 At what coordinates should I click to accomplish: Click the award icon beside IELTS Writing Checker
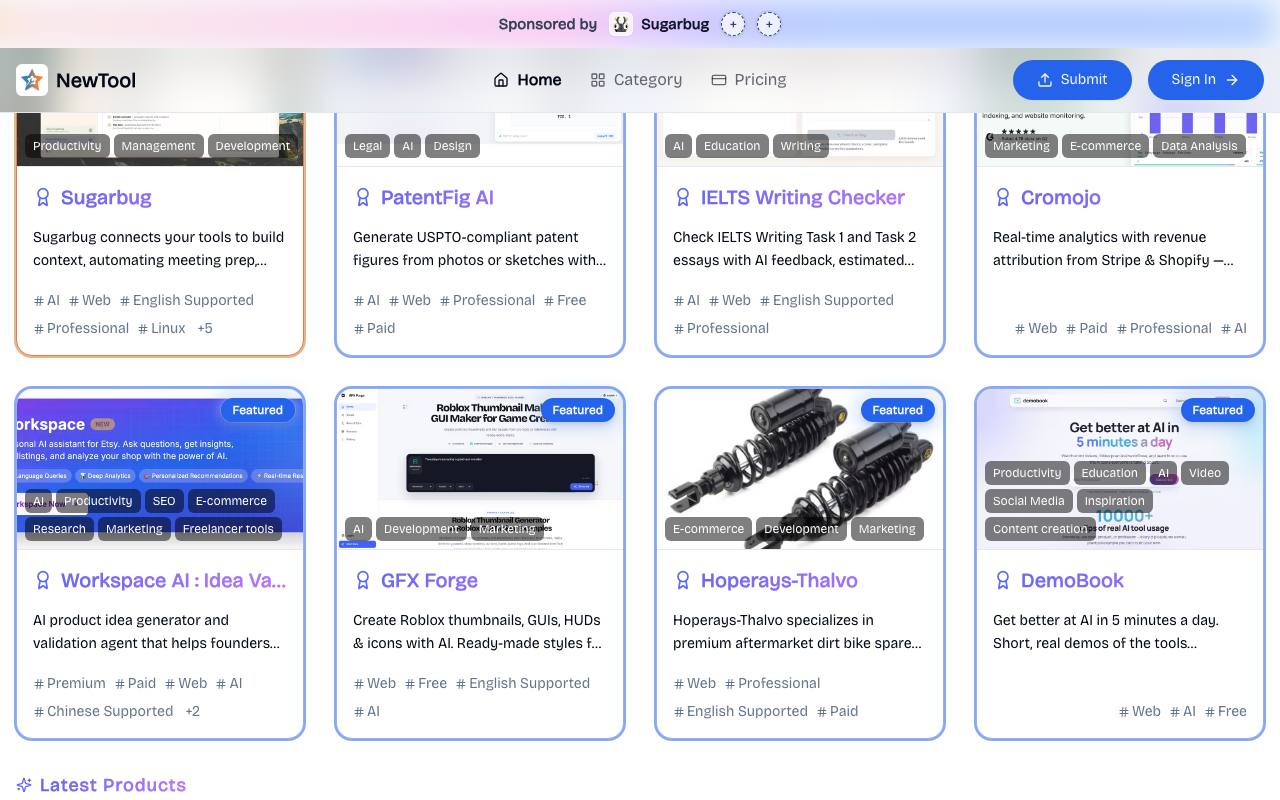pyautogui.click(x=683, y=198)
